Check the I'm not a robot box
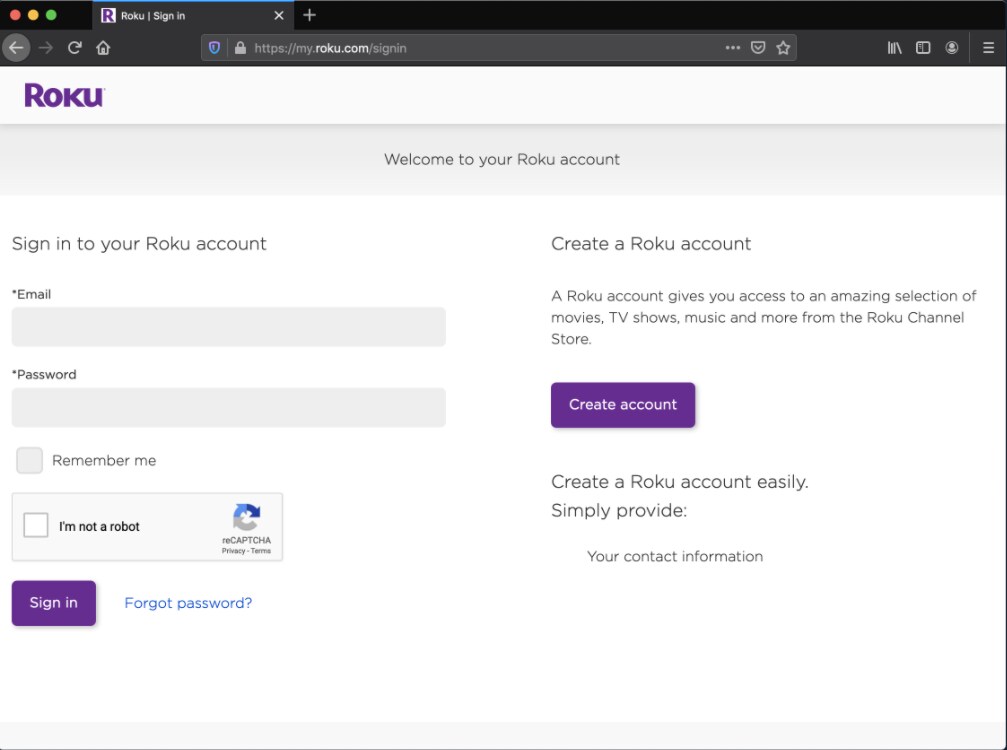Screen dimensions: 1007x750 click(x=36, y=525)
